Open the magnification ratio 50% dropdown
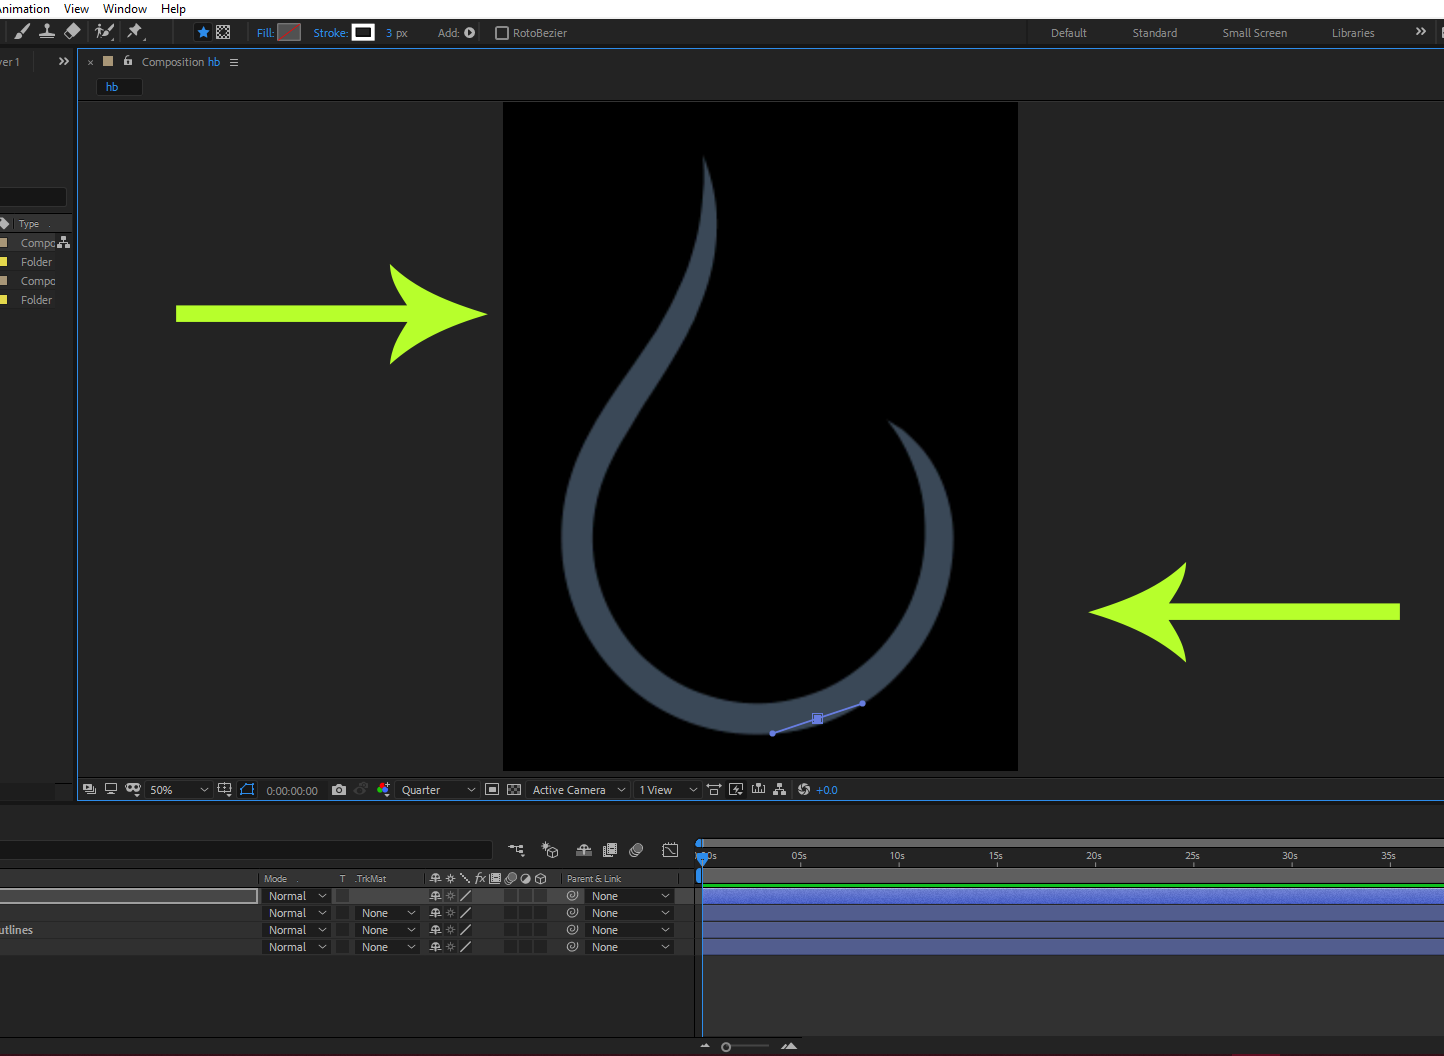 pos(178,789)
